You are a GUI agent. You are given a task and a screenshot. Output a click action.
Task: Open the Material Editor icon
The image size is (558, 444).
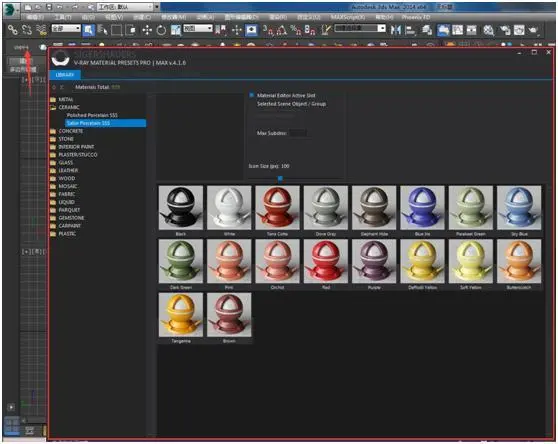tap(489, 30)
